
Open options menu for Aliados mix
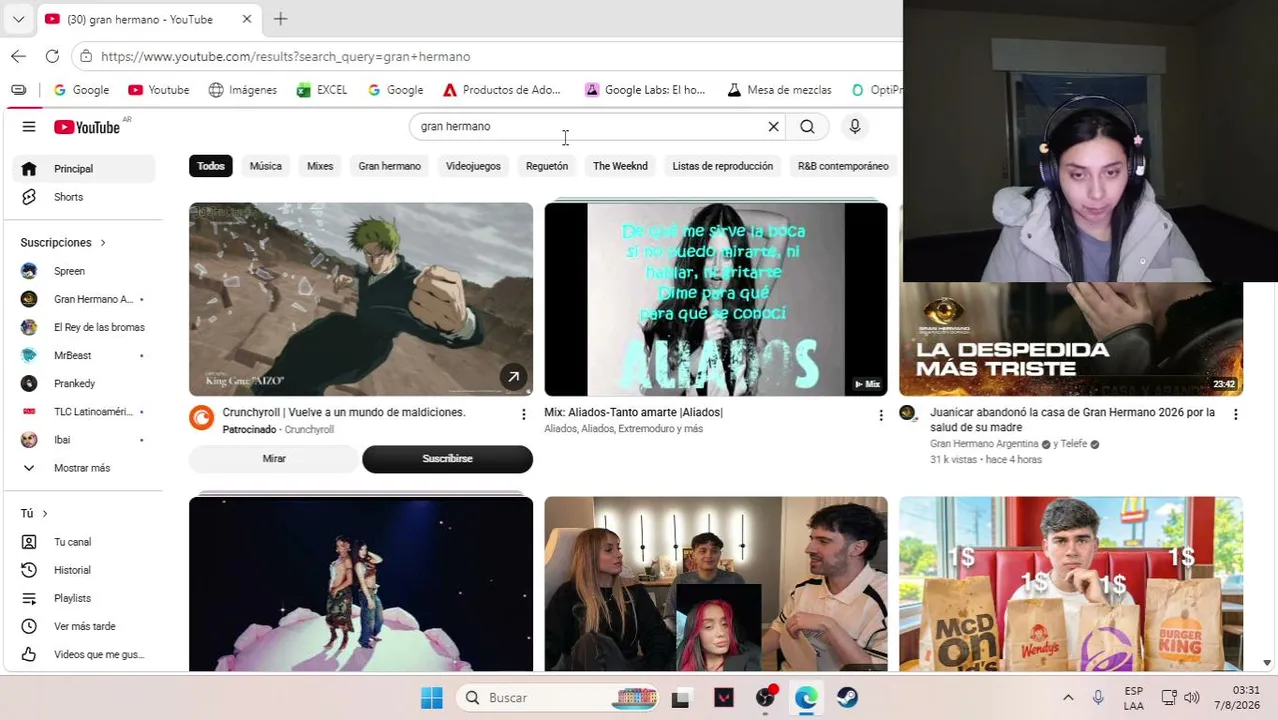[x=880, y=414]
